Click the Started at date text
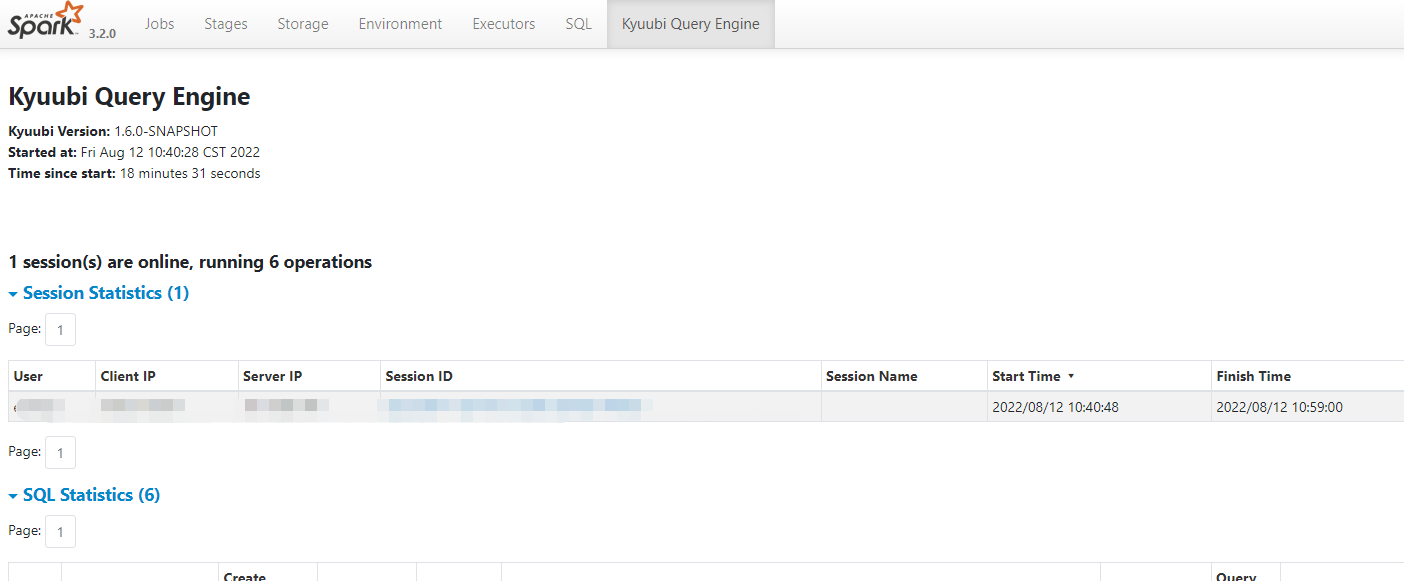The width and height of the screenshot is (1404, 581). (x=170, y=152)
